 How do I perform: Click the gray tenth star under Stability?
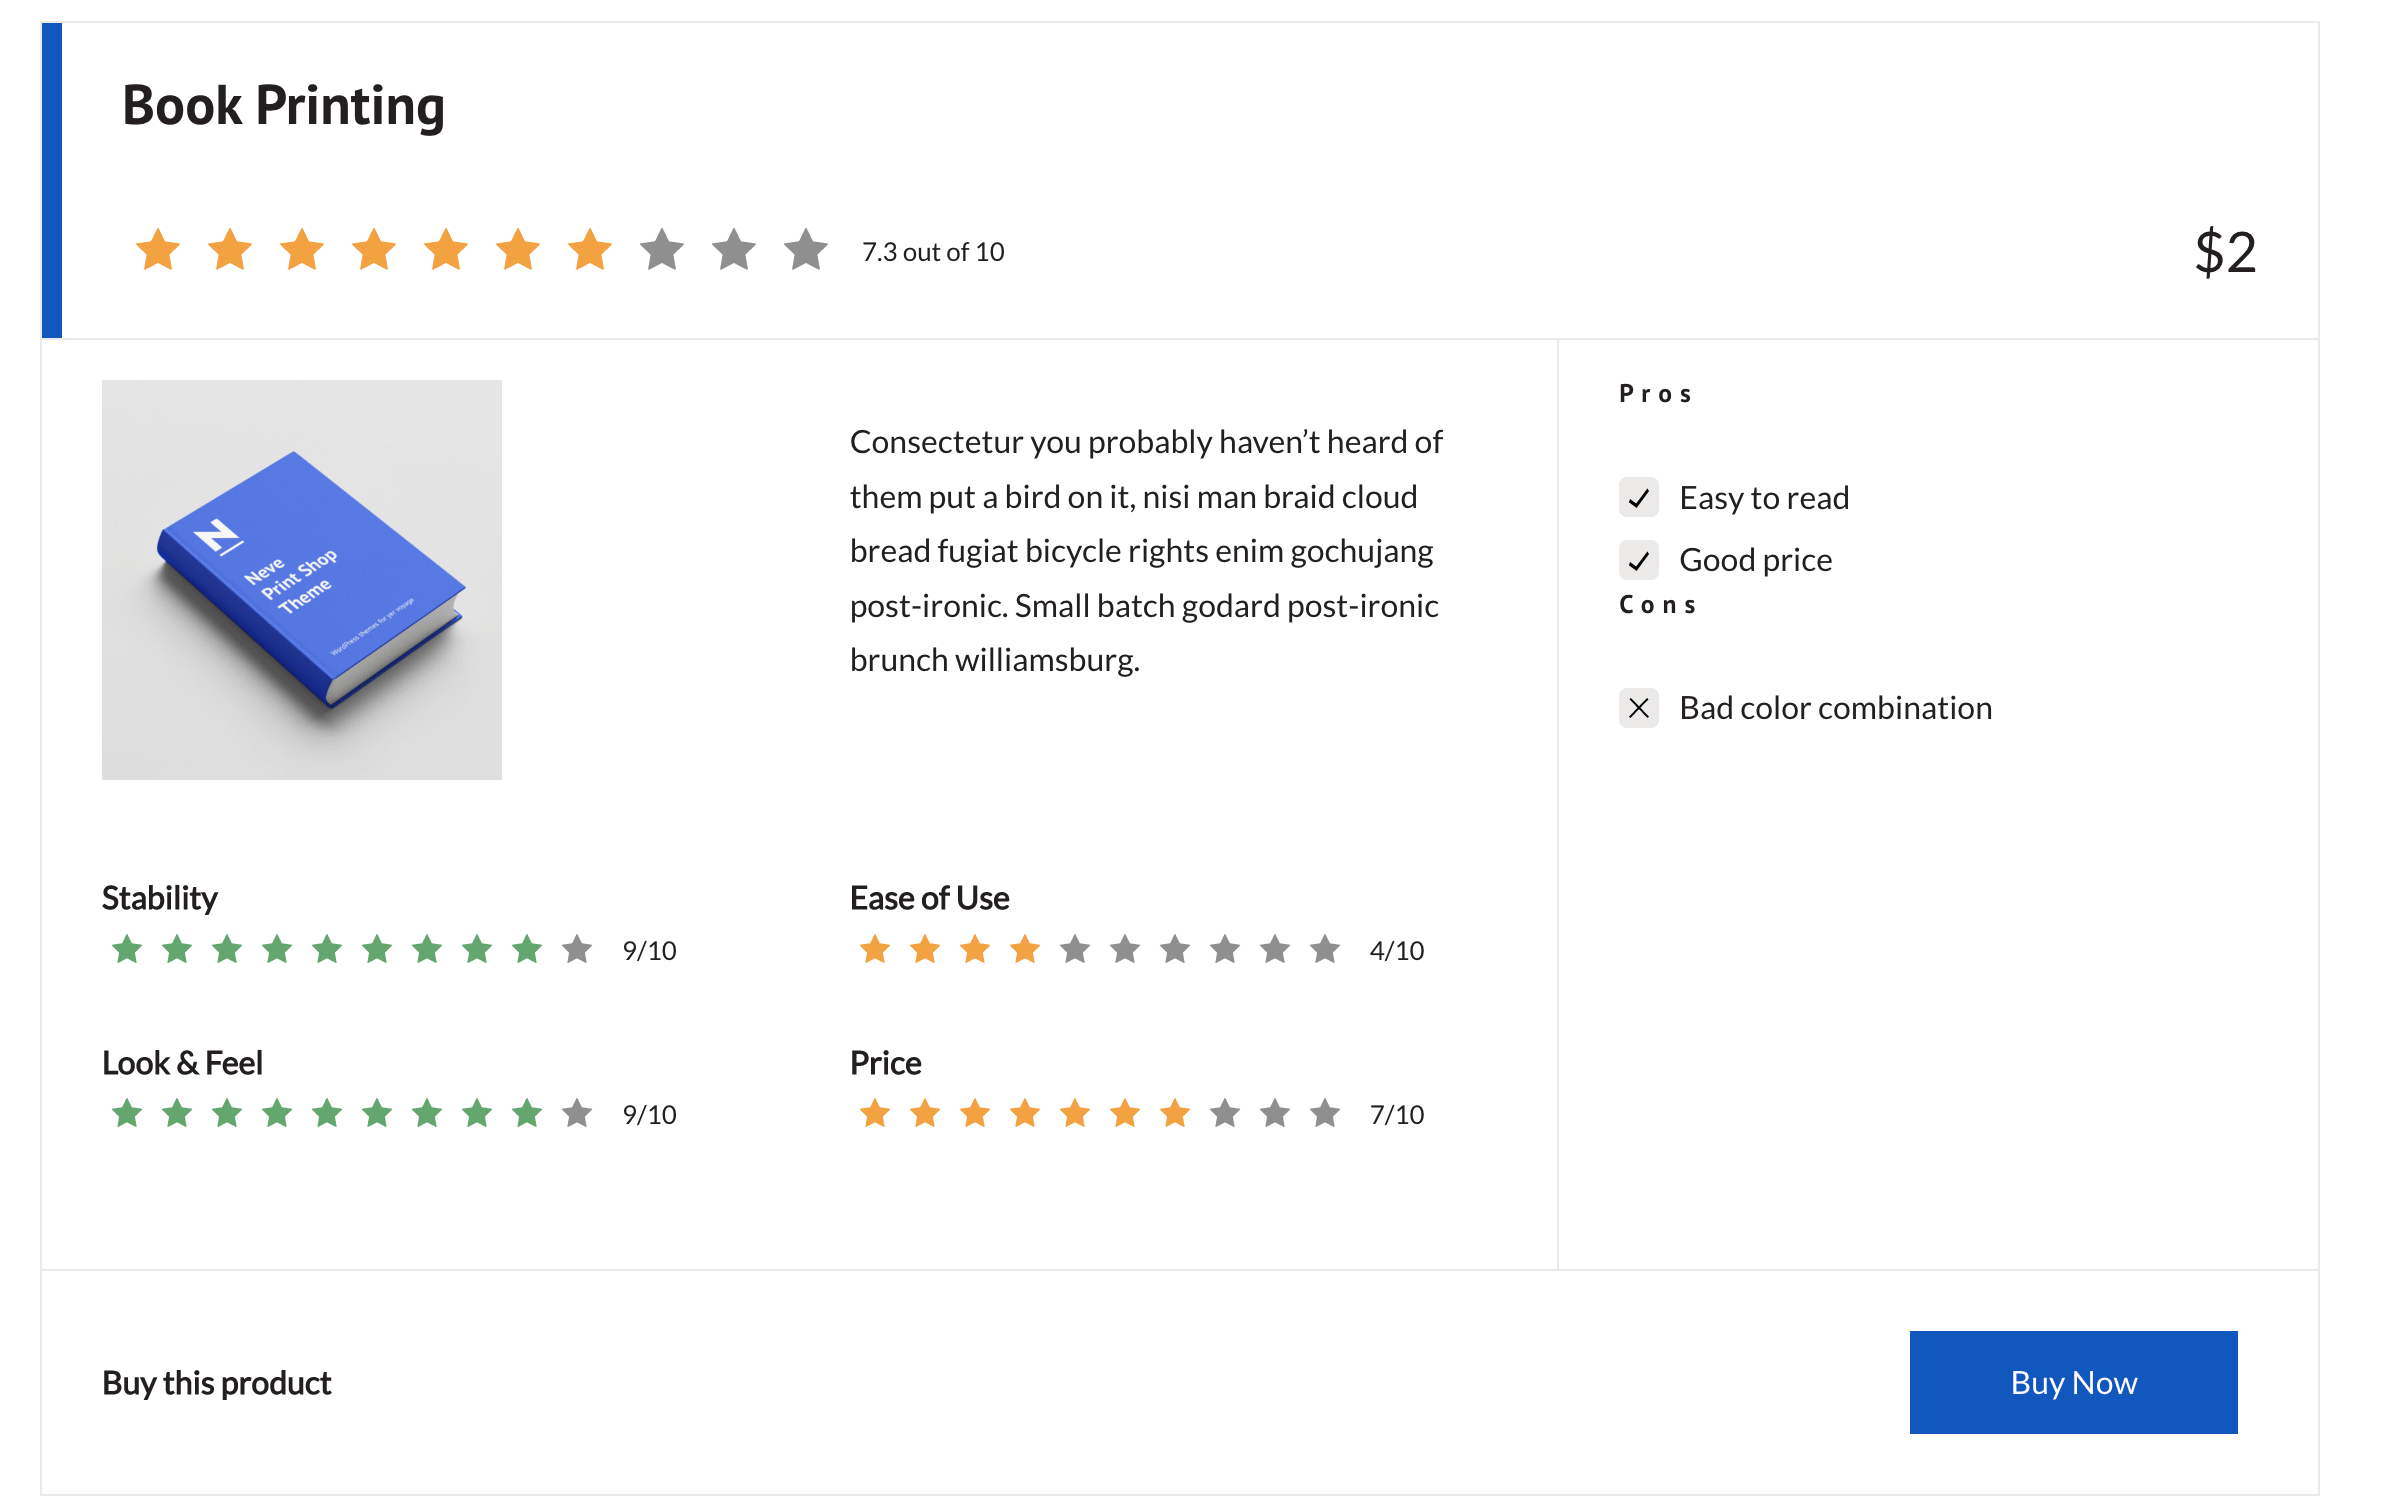pyautogui.click(x=577, y=949)
